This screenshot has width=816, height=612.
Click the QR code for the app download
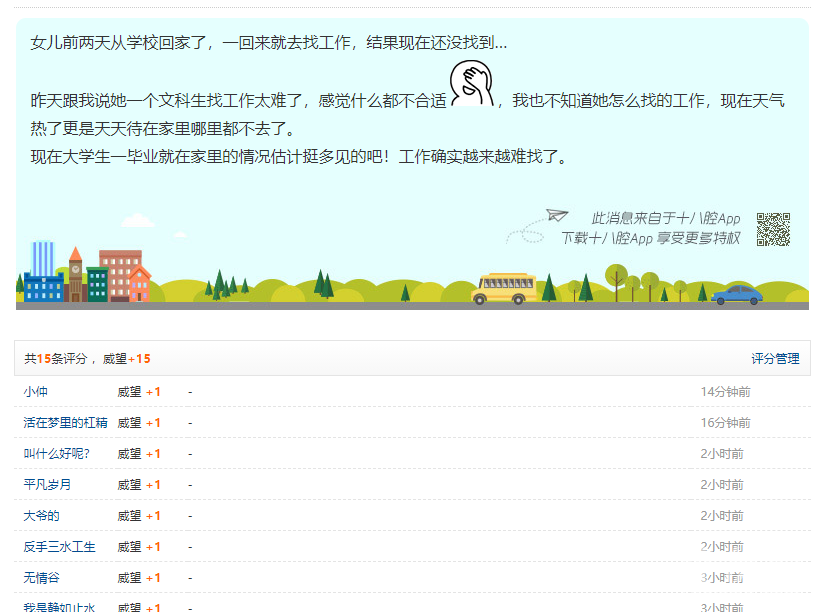pyautogui.click(x=773, y=230)
